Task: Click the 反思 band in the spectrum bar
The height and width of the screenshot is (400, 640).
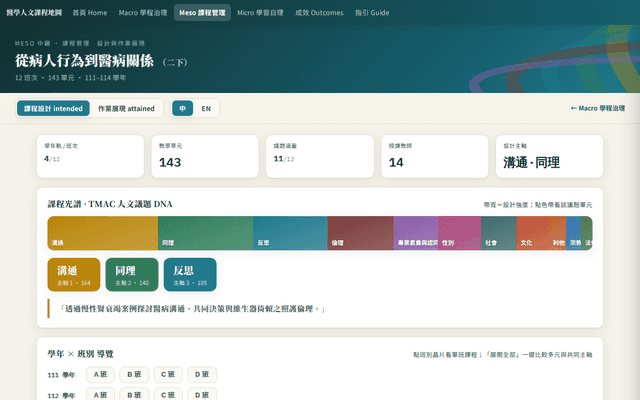Action: (290, 233)
